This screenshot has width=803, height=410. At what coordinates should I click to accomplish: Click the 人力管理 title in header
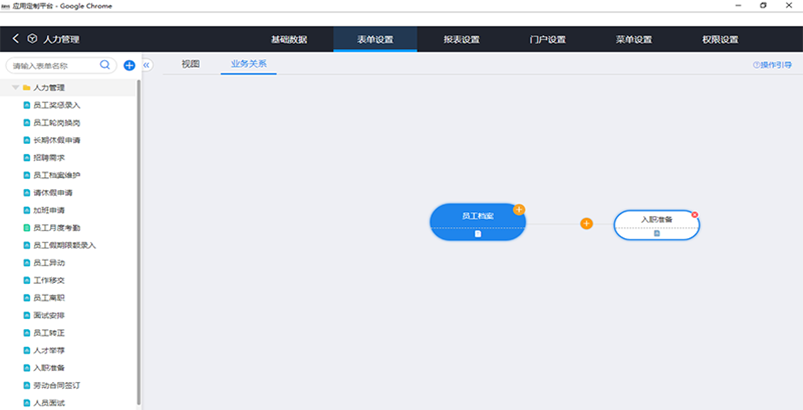(x=61, y=39)
